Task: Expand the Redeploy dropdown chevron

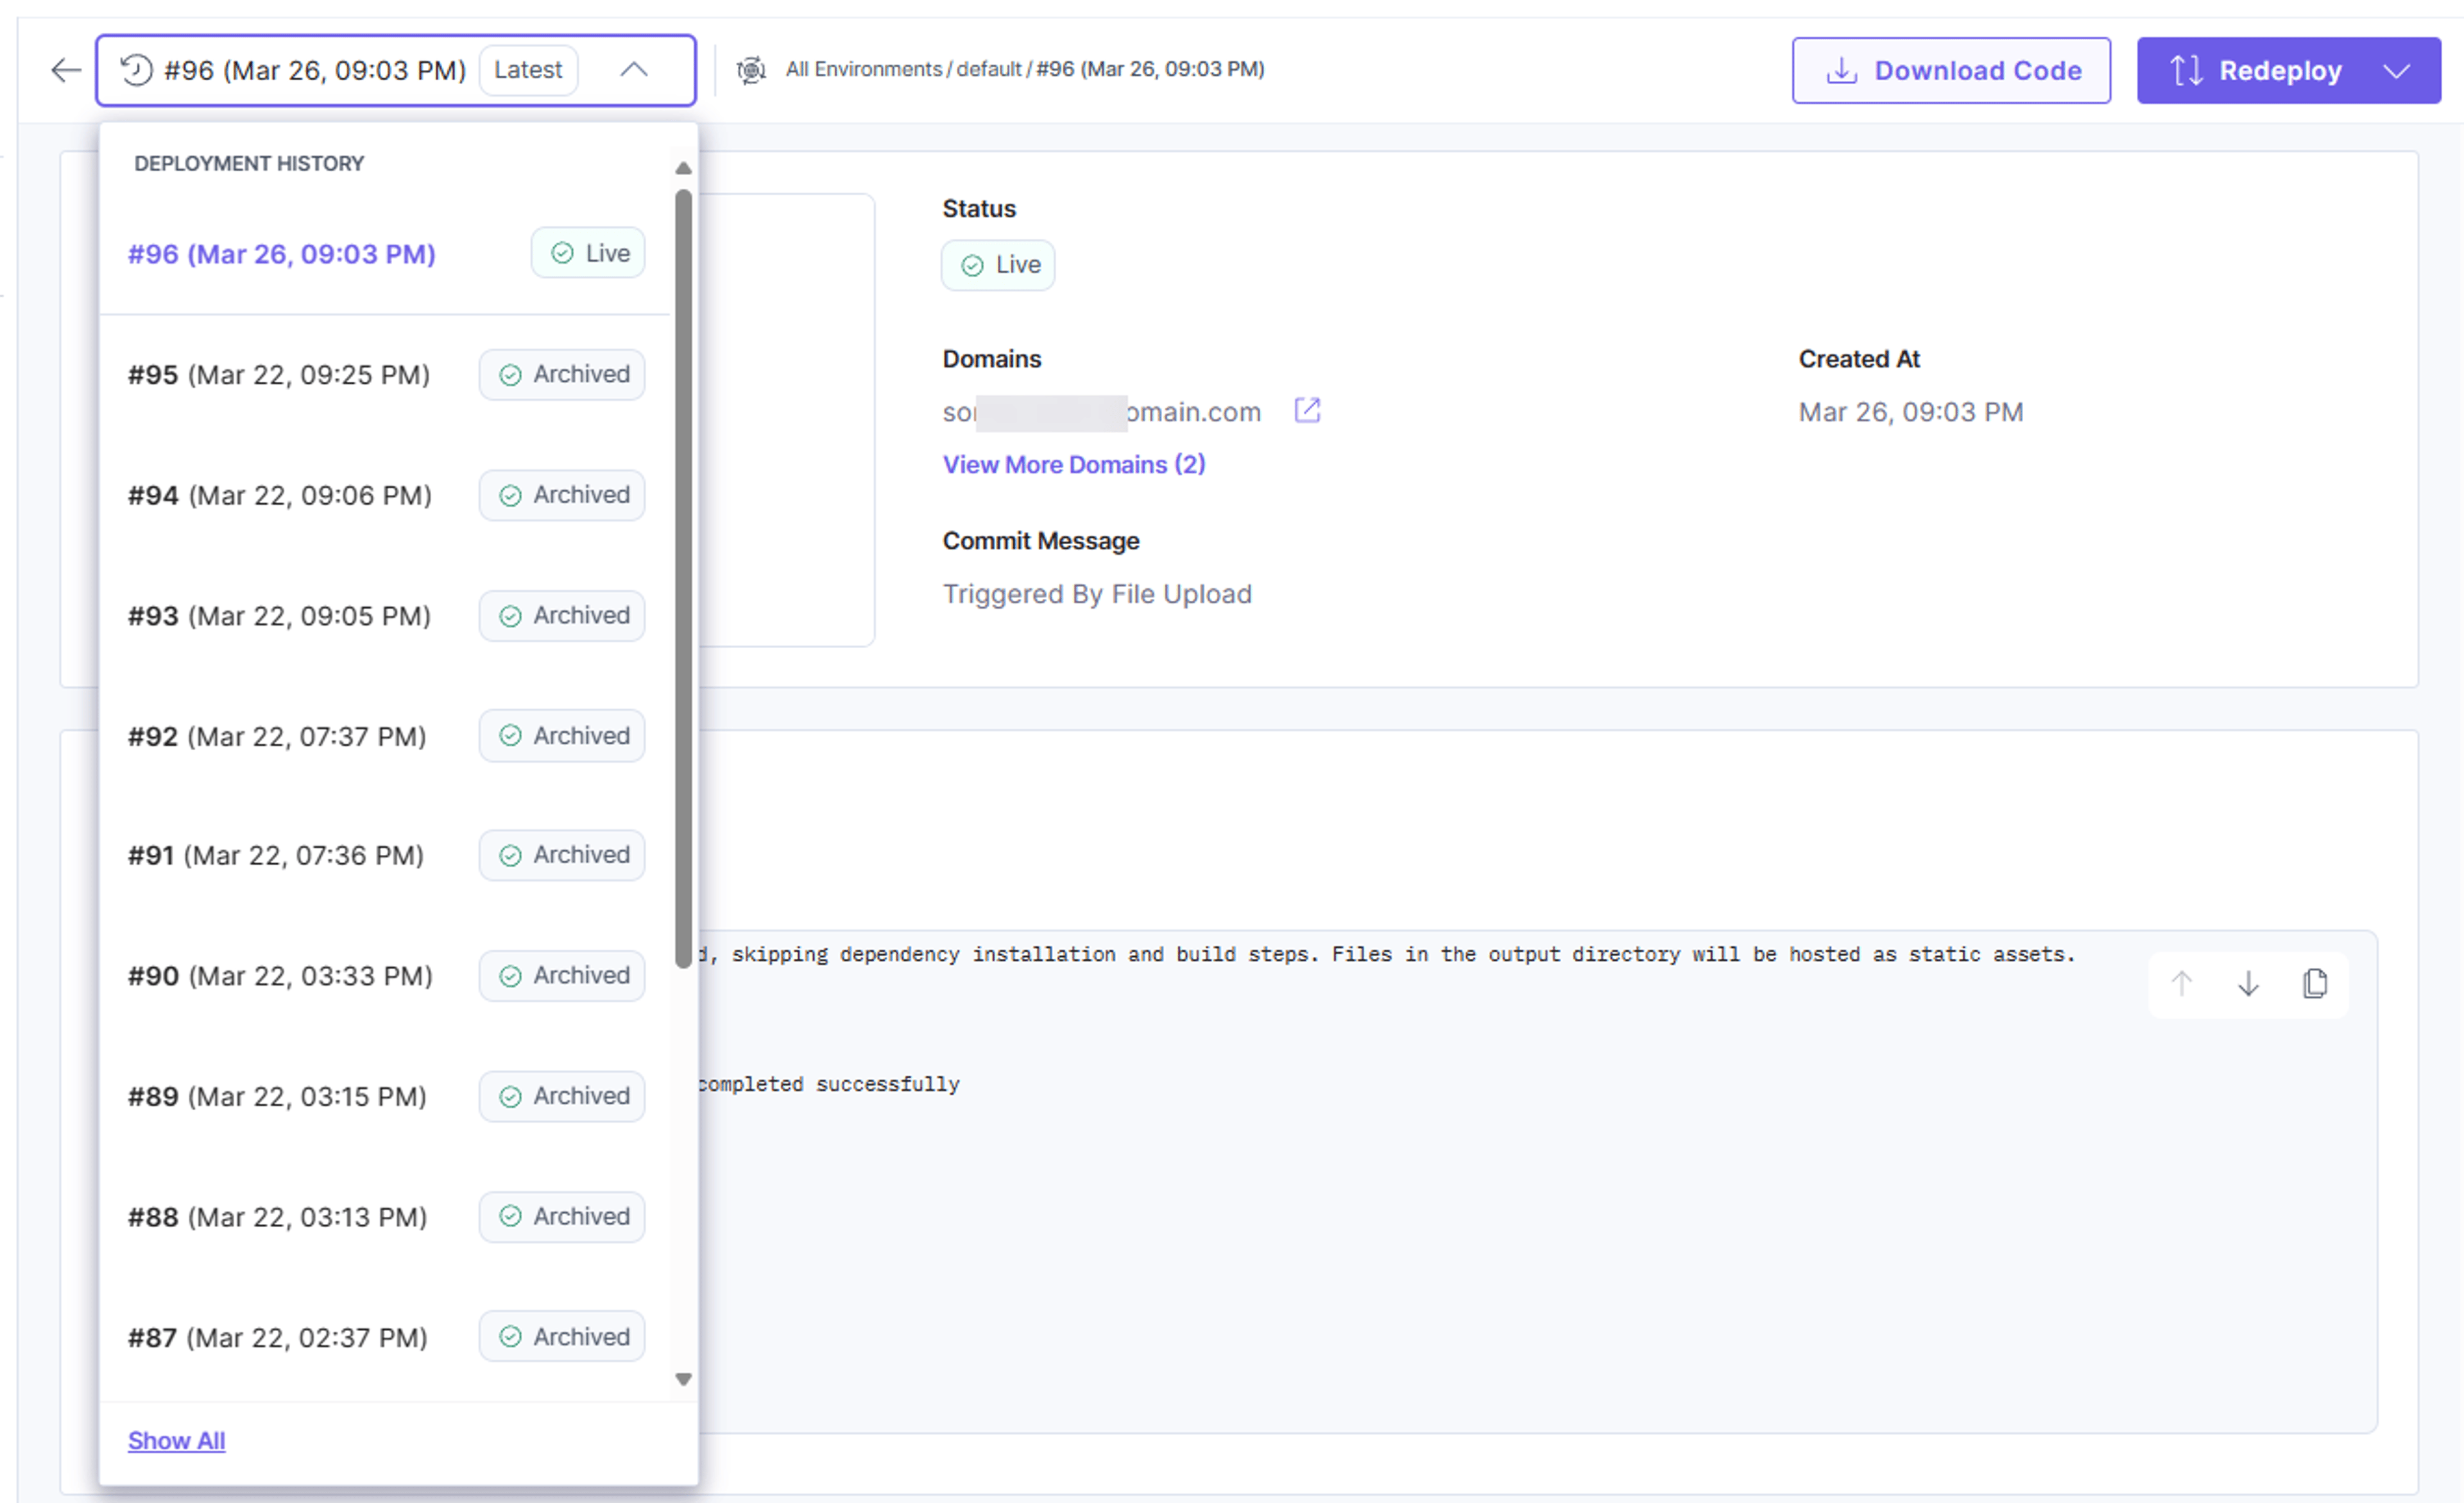Action: (x=2397, y=70)
